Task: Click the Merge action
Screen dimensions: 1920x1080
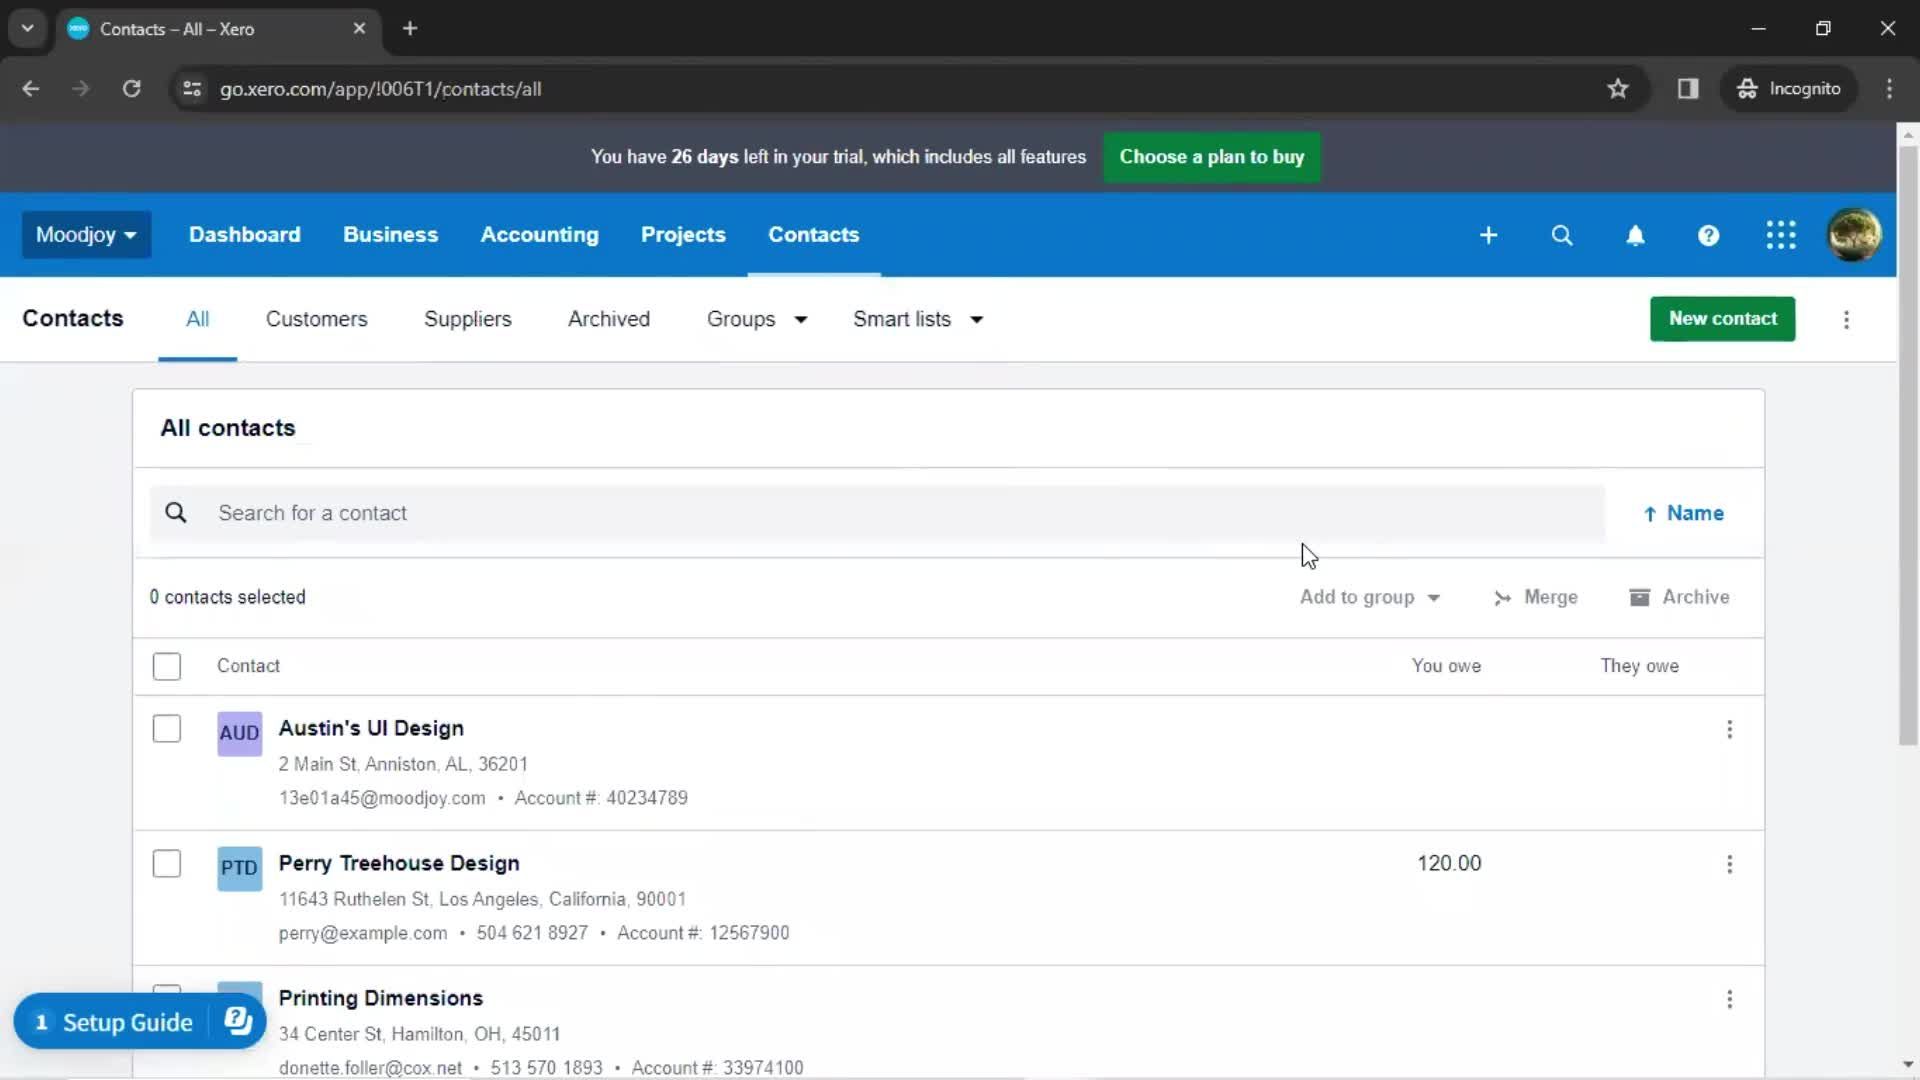Action: (1535, 597)
